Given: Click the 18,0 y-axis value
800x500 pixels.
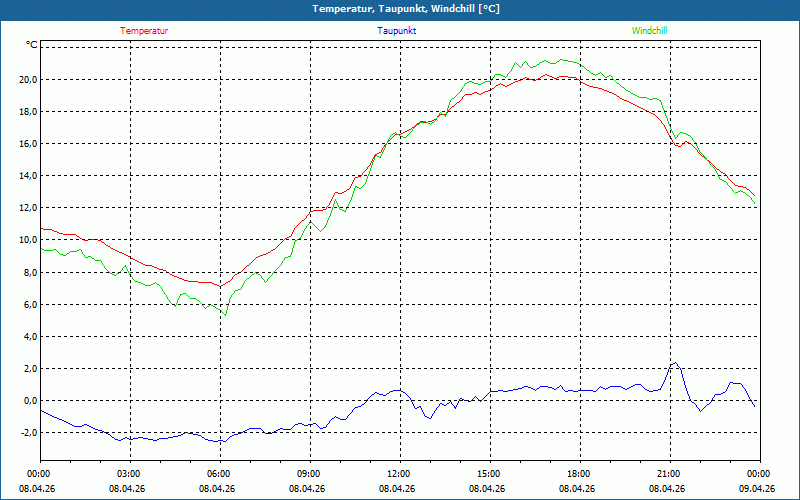Looking at the screenshot, I should (x=28, y=112).
